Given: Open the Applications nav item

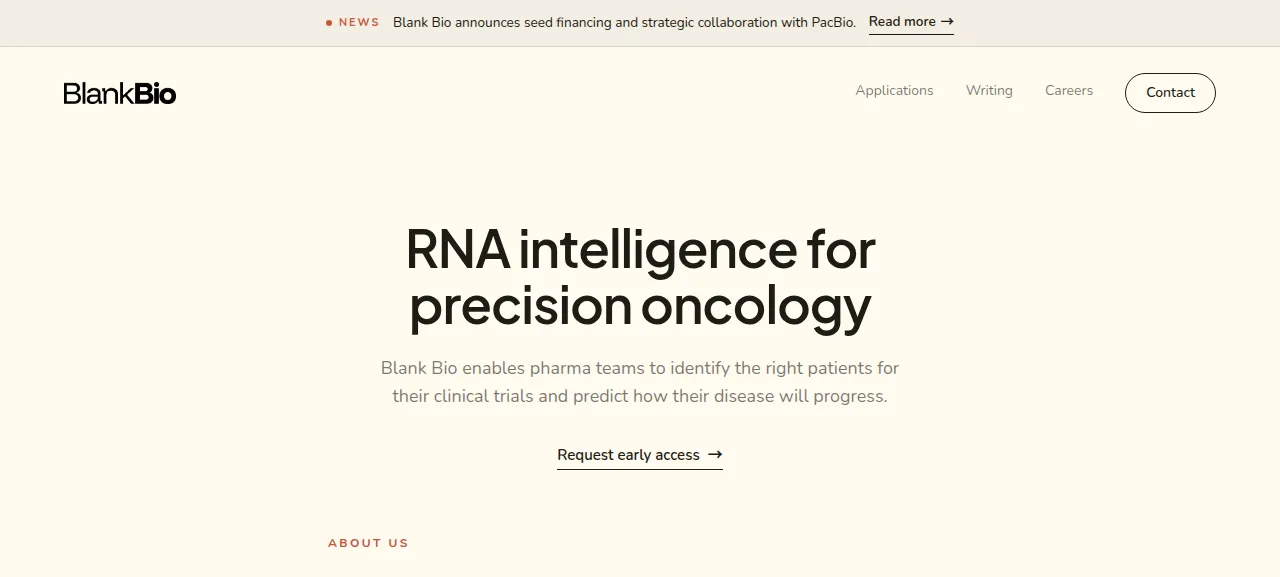Looking at the screenshot, I should point(894,90).
